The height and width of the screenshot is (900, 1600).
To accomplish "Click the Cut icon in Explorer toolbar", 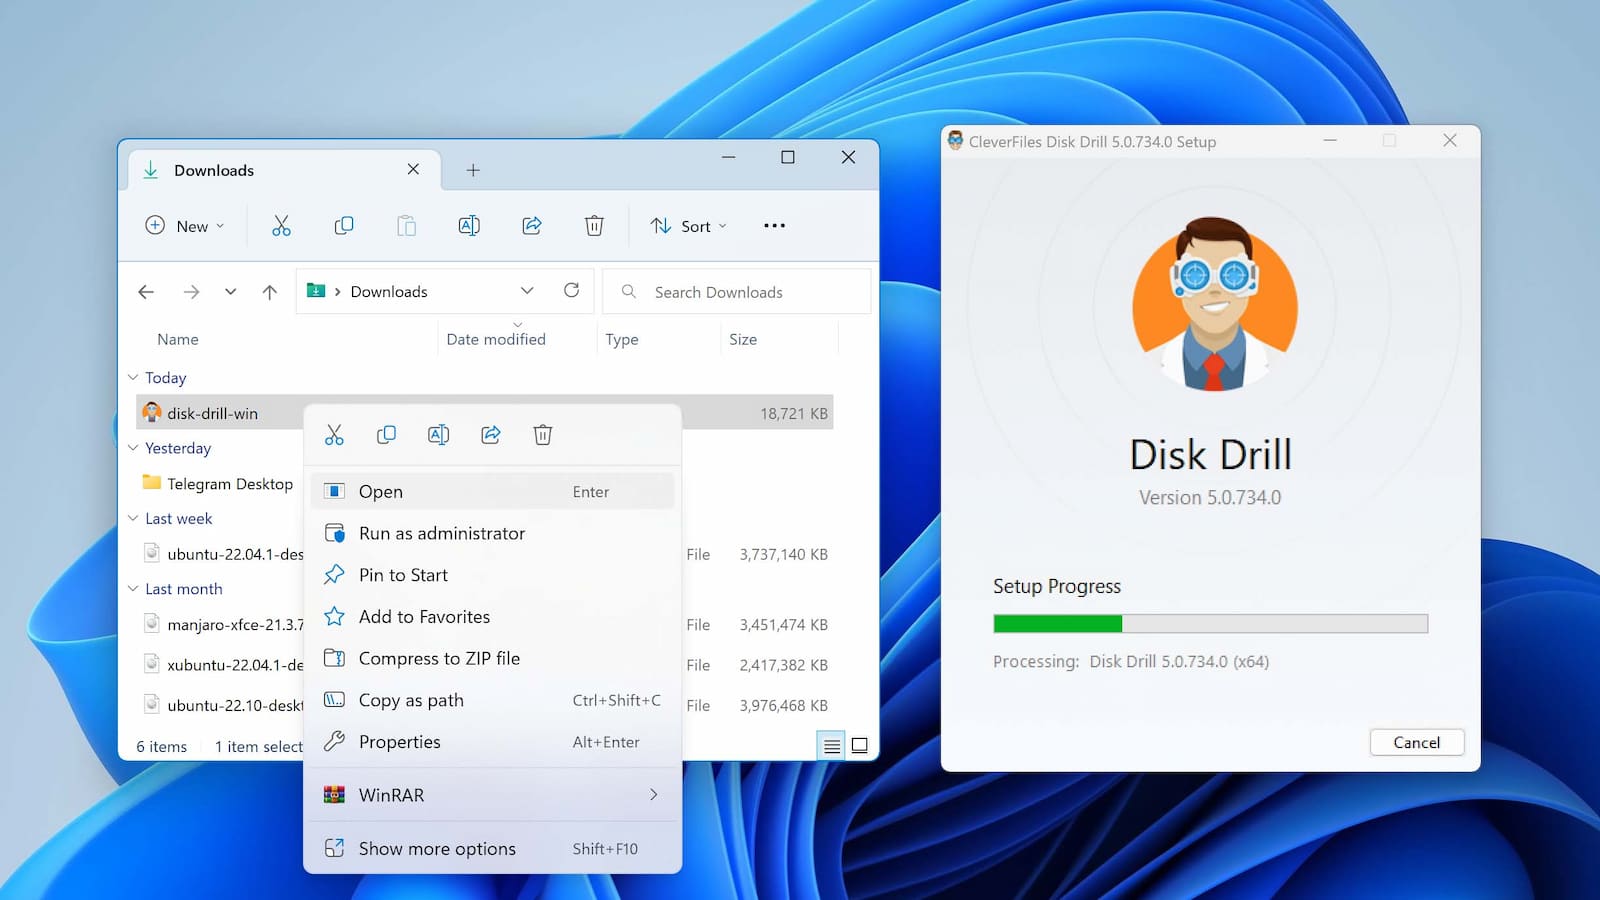I will [x=281, y=226].
